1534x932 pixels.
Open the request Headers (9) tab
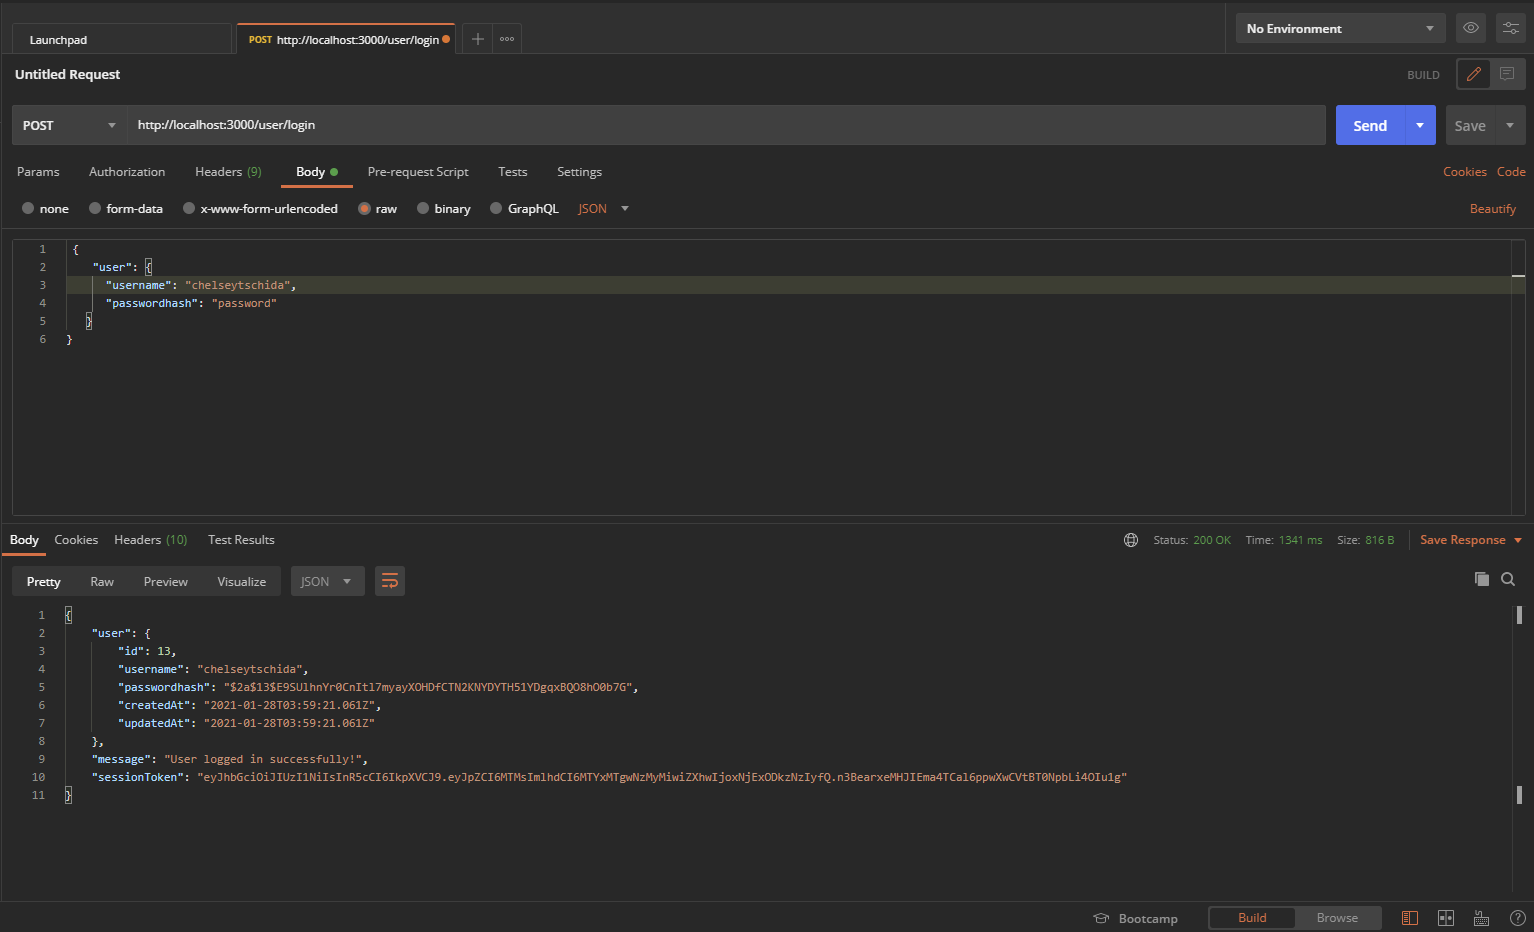pyautogui.click(x=228, y=172)
